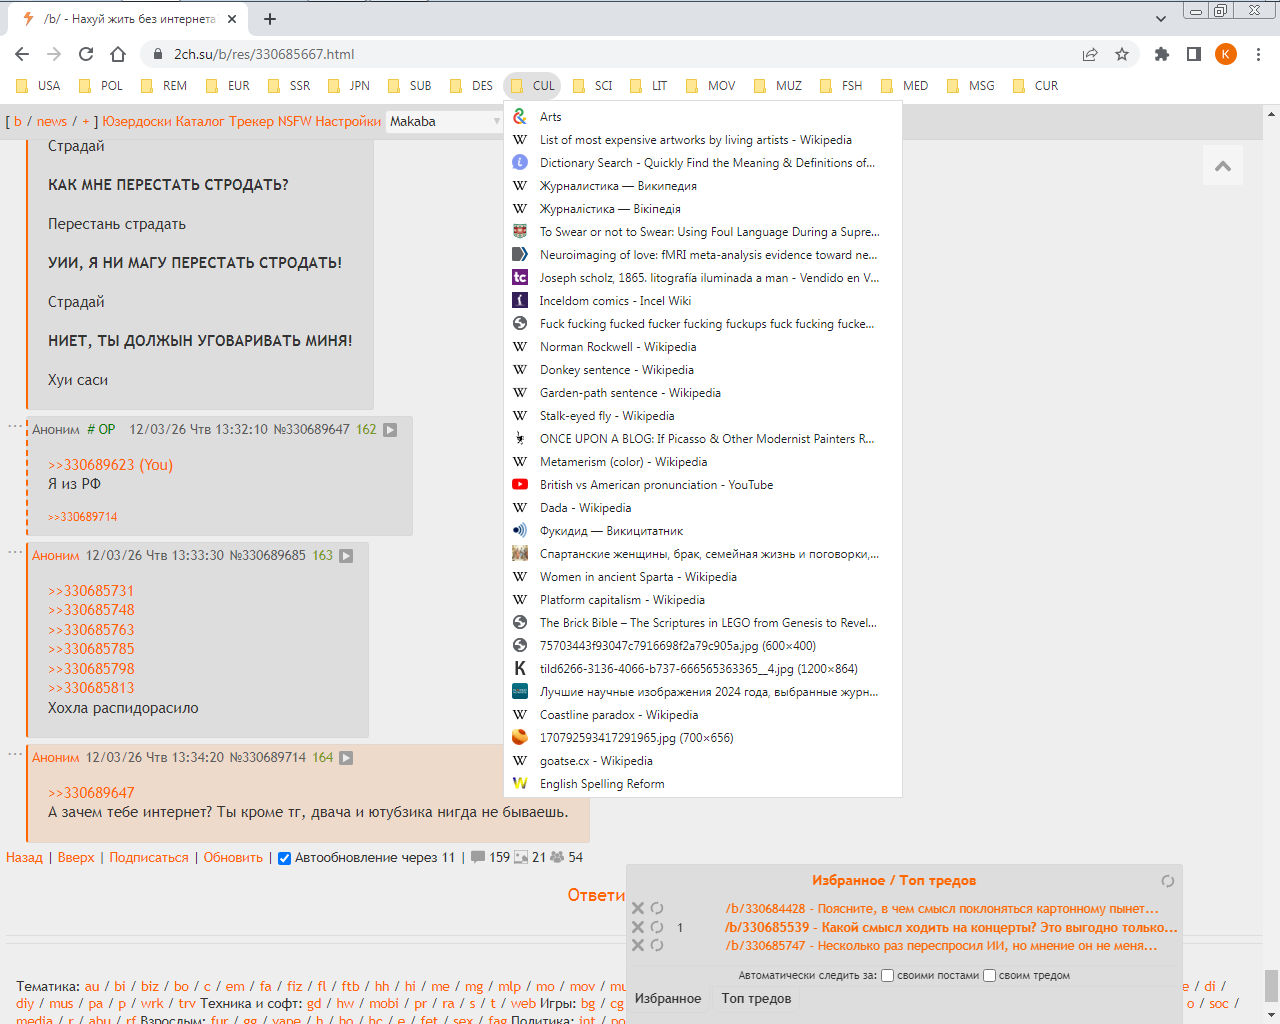Open the Extensions puzzle icon
The image size is (1280, 1024).
(1161, 54)
